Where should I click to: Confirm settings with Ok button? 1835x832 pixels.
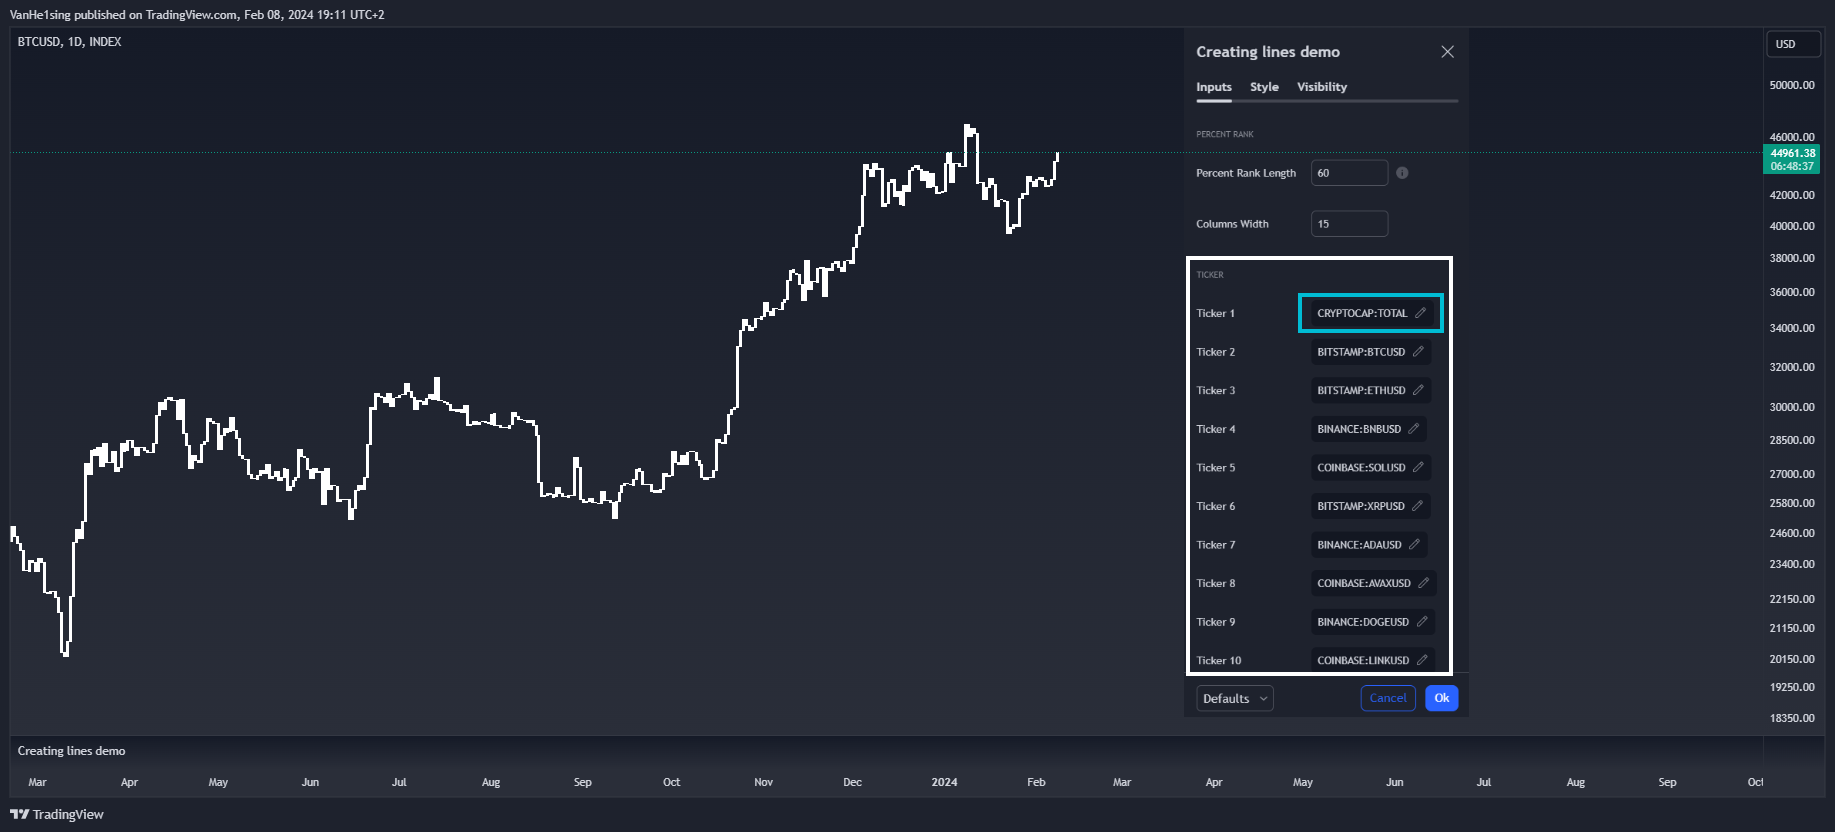1442,698
